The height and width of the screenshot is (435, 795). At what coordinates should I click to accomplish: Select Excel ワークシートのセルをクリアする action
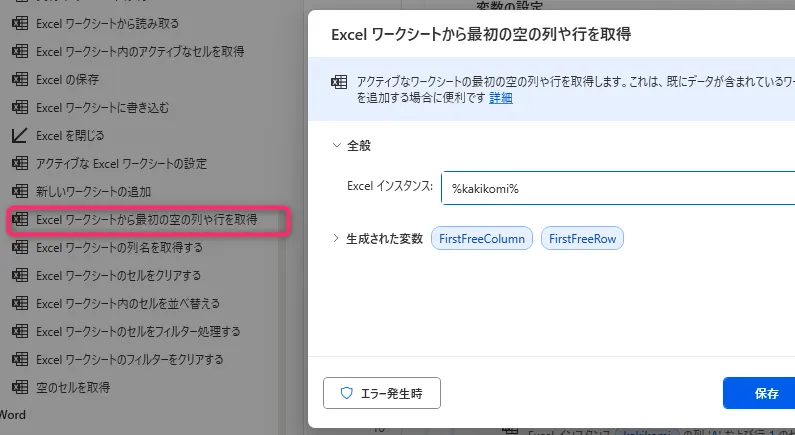click(119, 275)
